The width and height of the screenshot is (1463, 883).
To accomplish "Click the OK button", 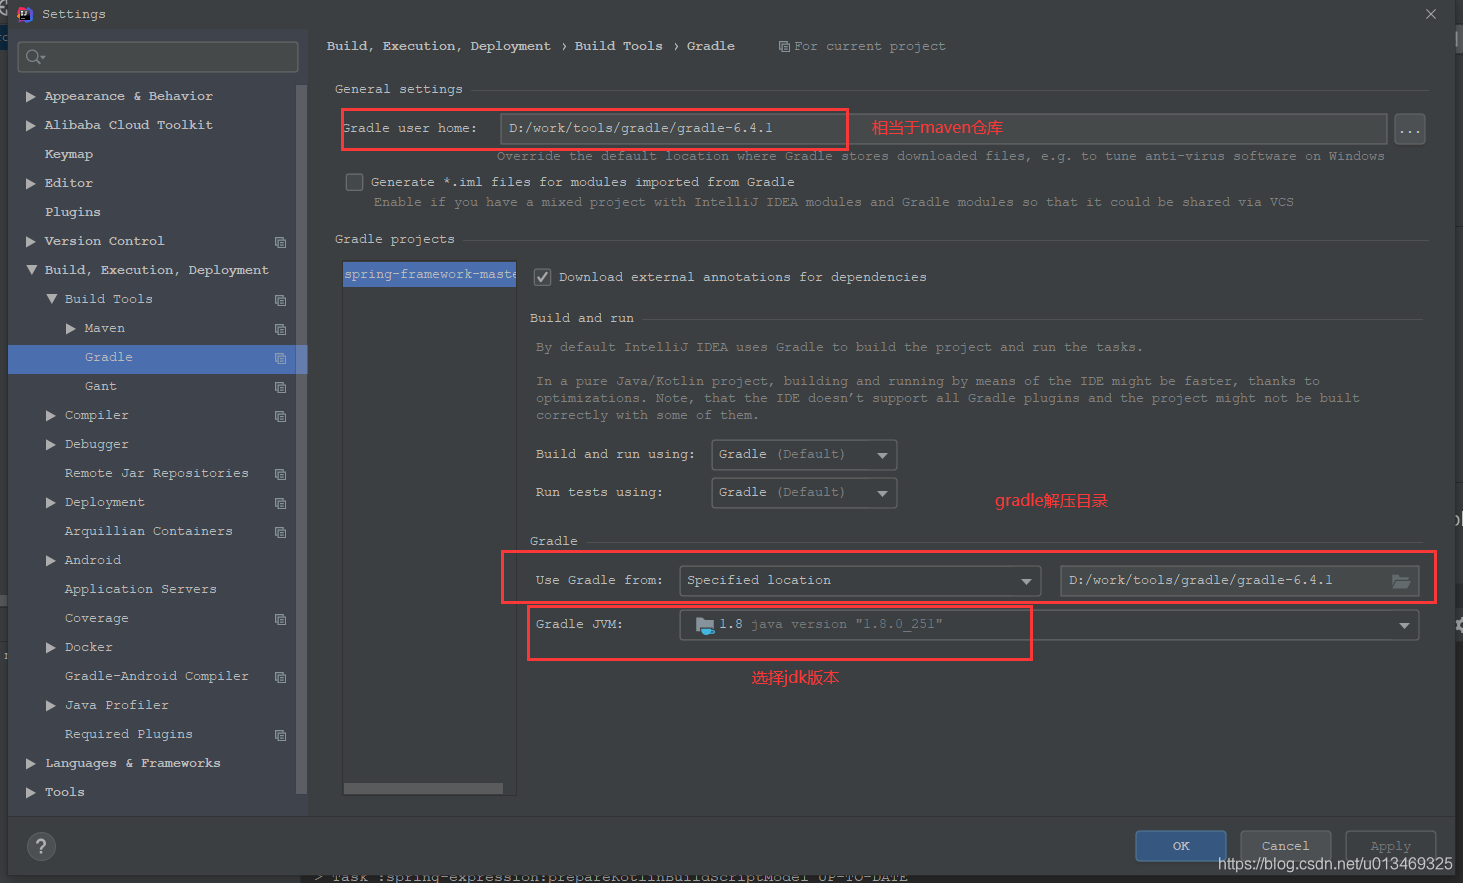I will click(x=1181, y=846).
